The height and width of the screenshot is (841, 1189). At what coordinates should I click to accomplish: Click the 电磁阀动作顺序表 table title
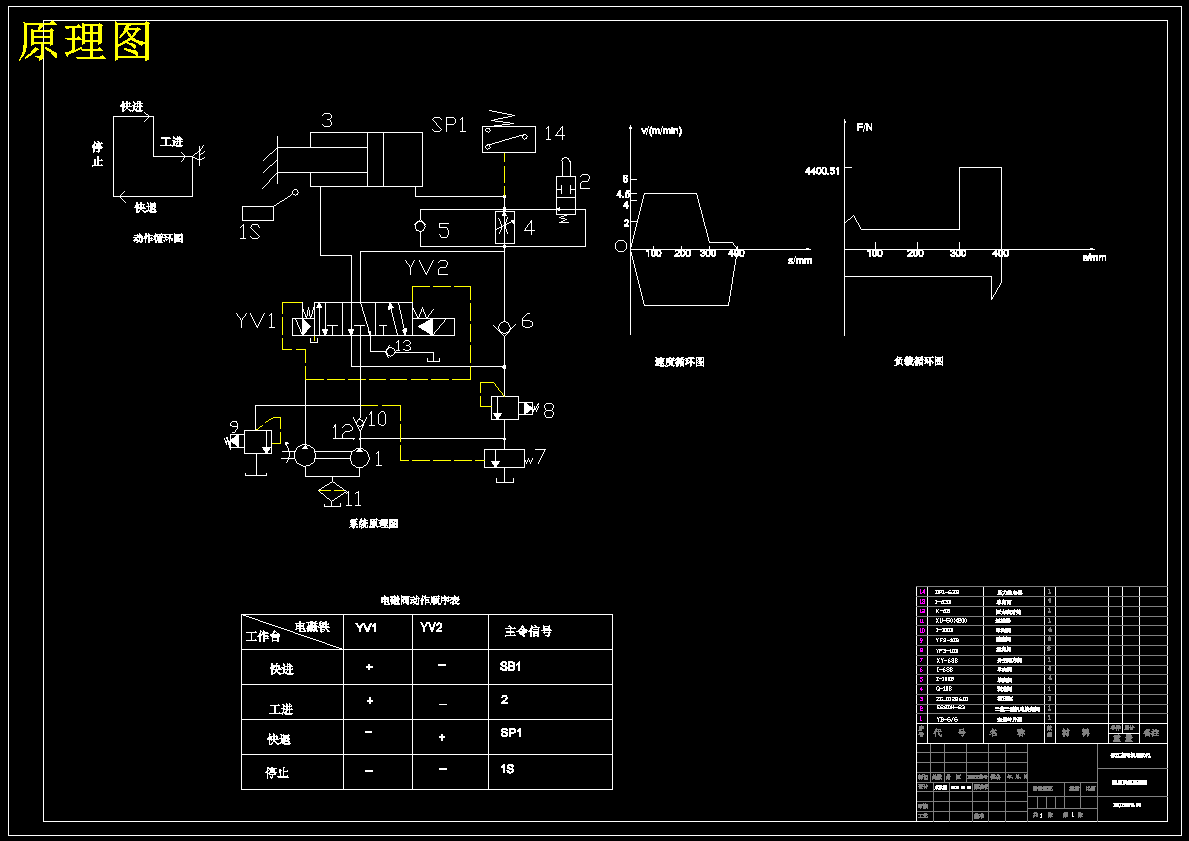click(420, 600)
